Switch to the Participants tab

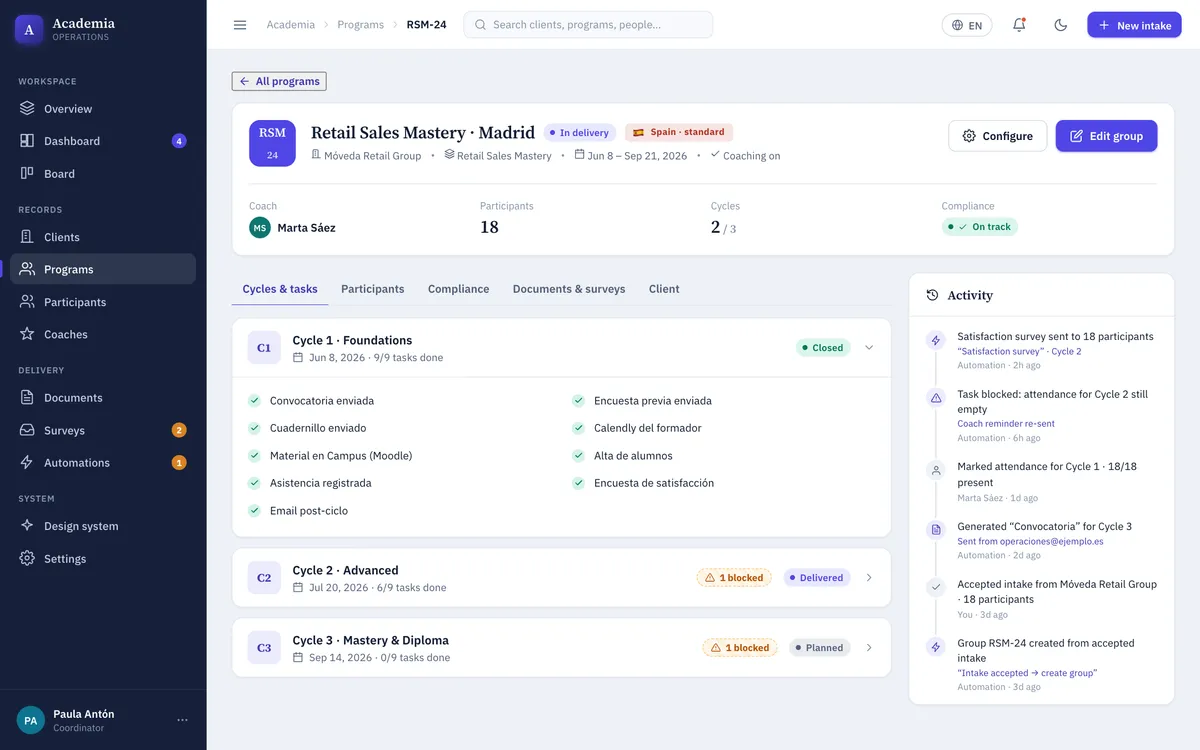coord(373,289)
